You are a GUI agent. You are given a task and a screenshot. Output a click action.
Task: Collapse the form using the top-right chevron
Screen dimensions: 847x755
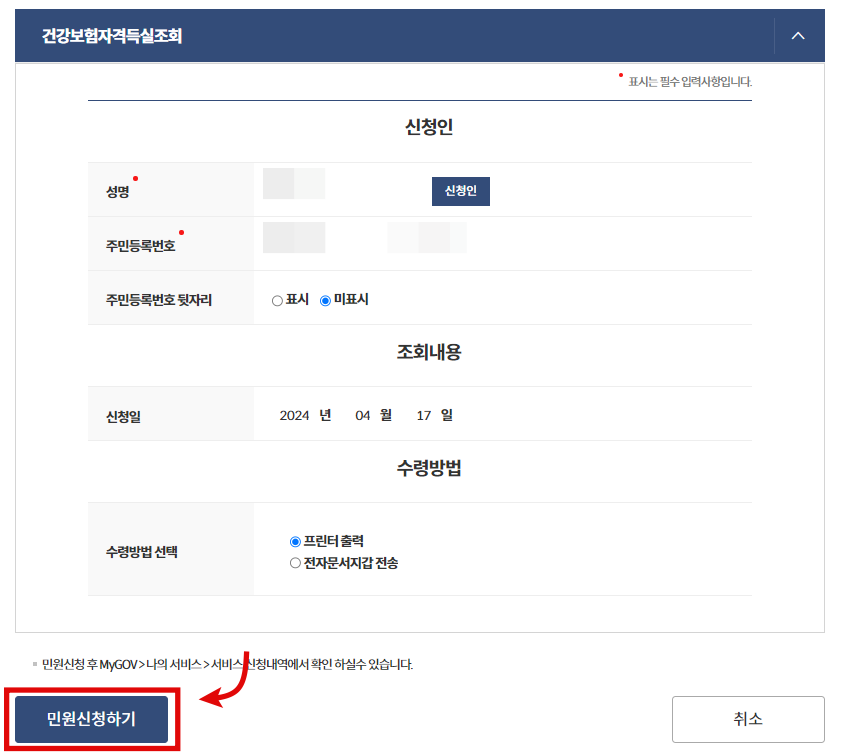click(x=799, y=35)
